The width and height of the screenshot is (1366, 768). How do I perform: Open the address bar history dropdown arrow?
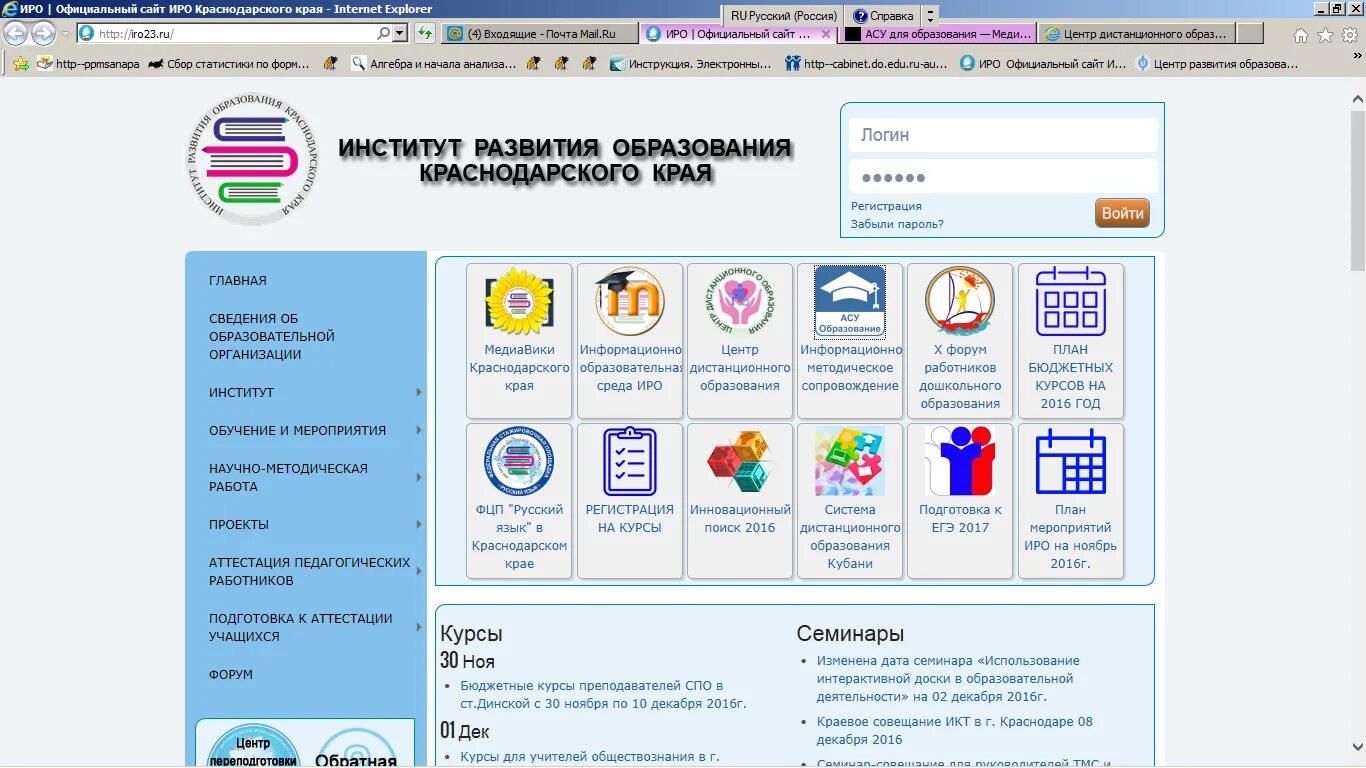pyautogui.click(x=401, y=33)
